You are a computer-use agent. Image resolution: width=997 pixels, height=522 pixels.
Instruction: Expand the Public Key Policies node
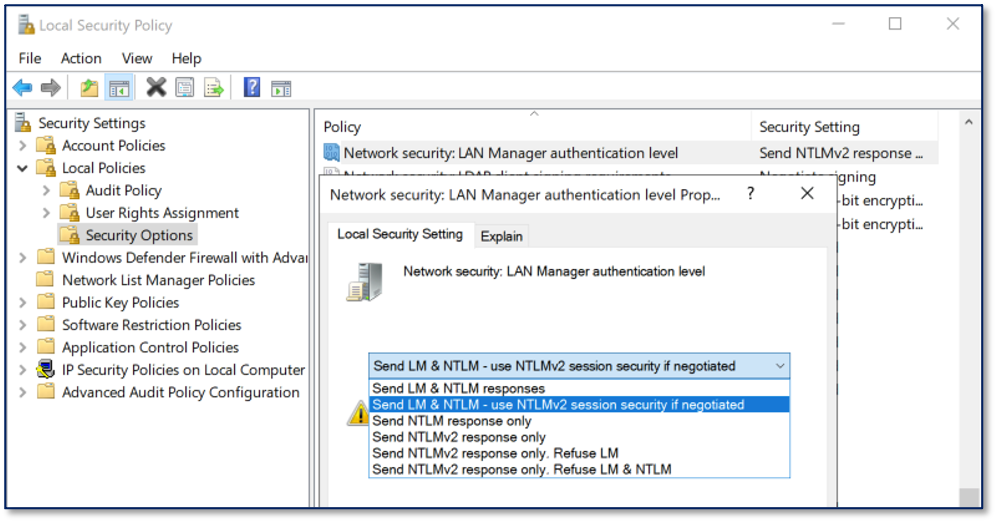click(23, 303)
